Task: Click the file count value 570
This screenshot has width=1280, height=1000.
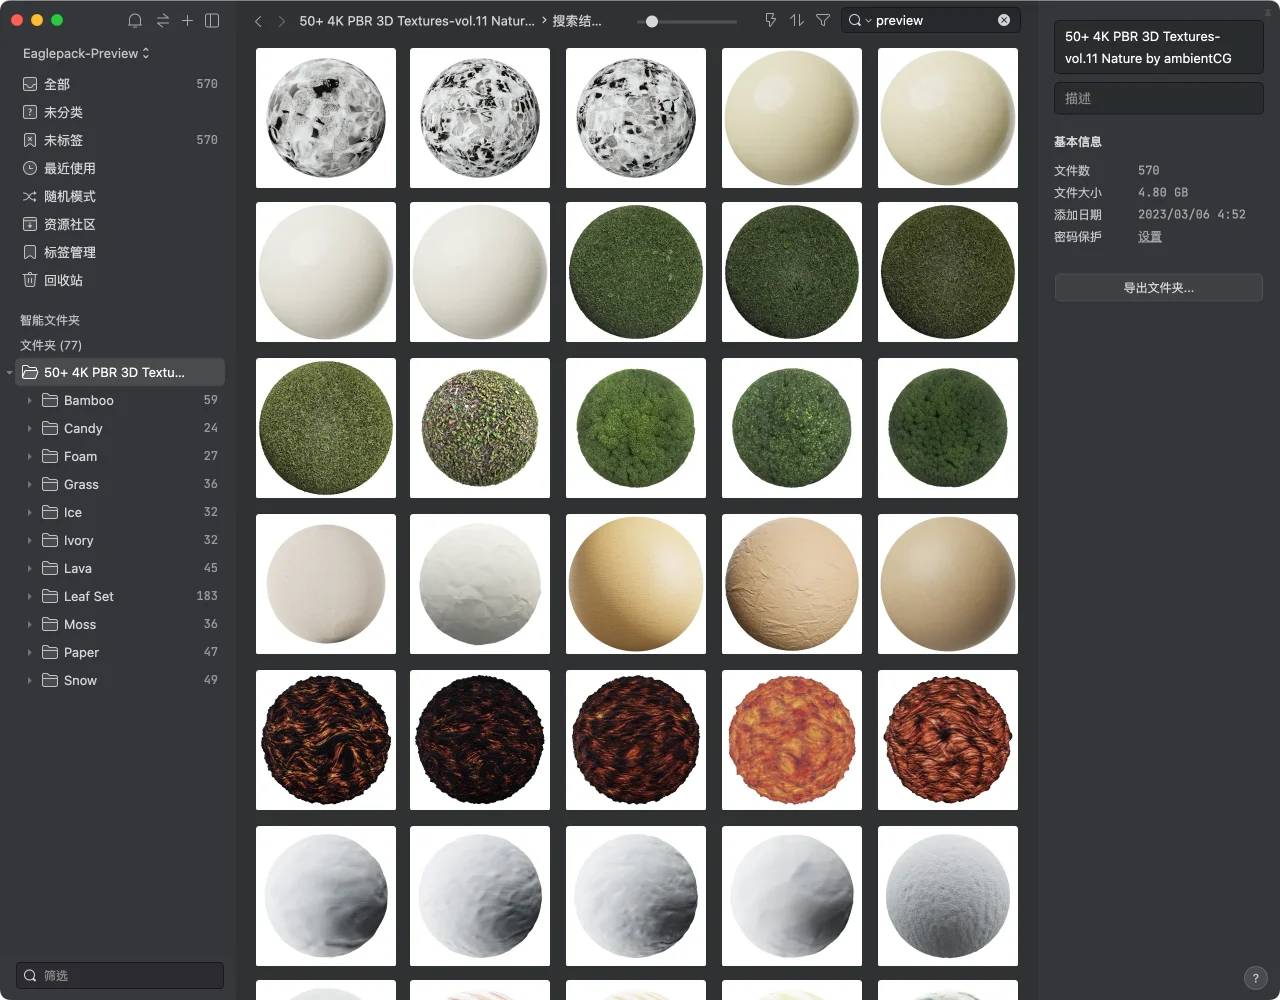Action: click(x=1149, y=170)
